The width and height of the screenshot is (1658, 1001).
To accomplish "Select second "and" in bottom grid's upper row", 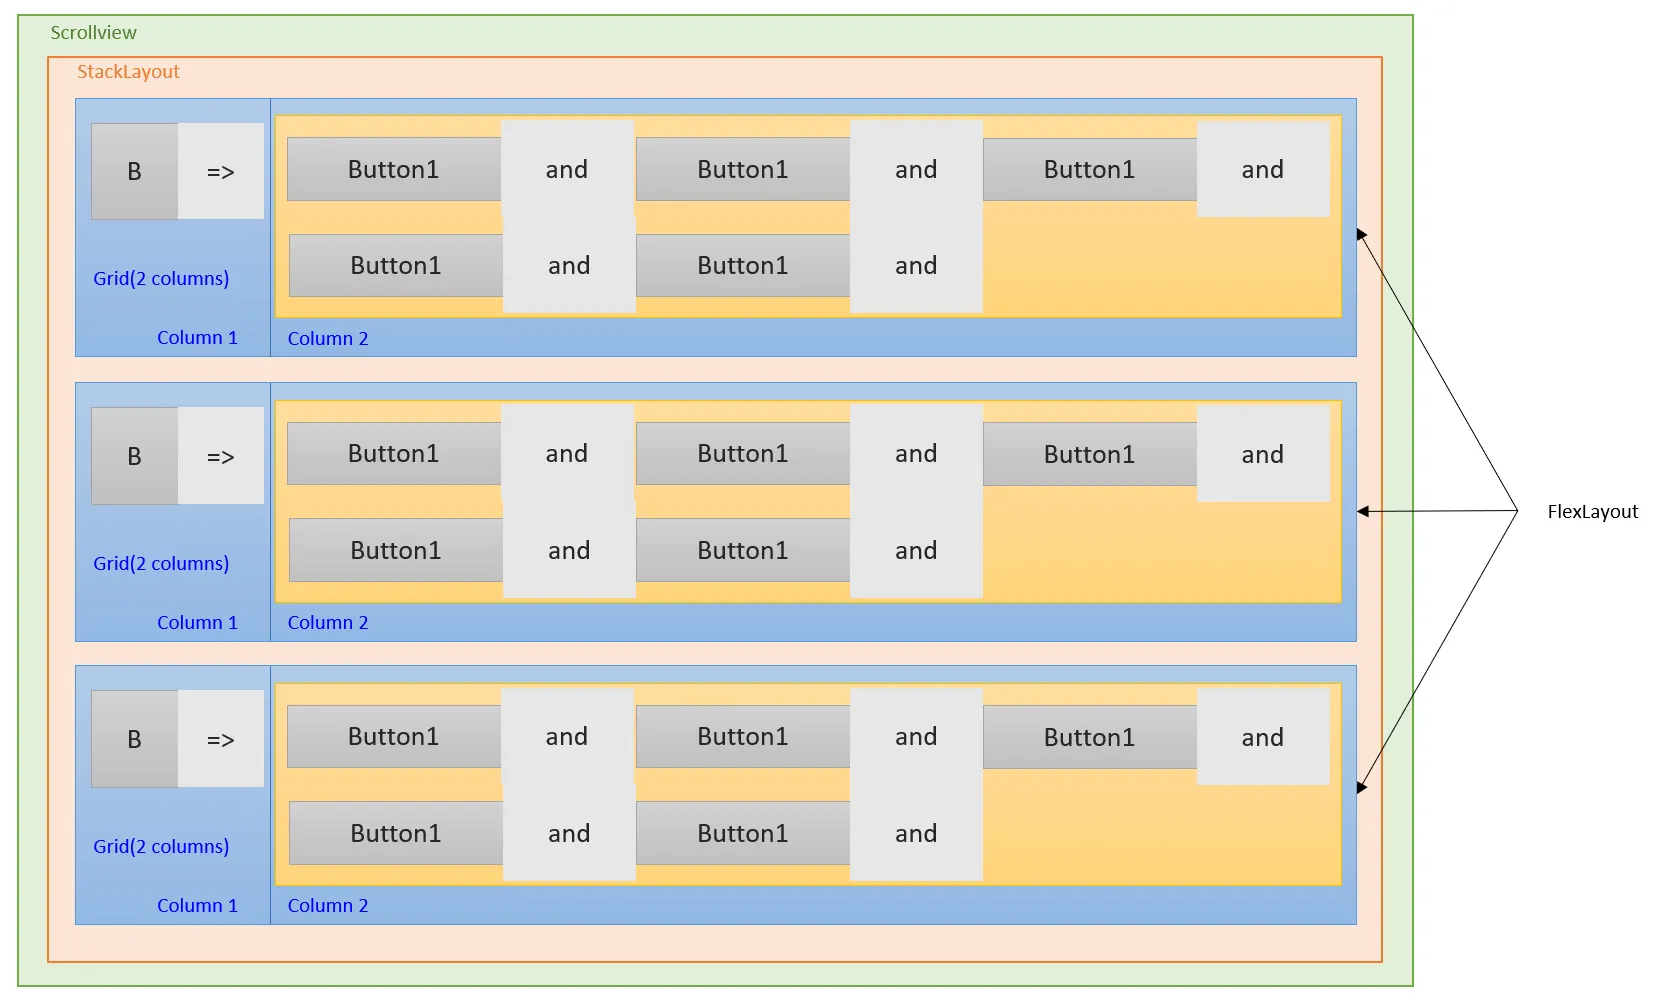I will click(x=916, y=736).
